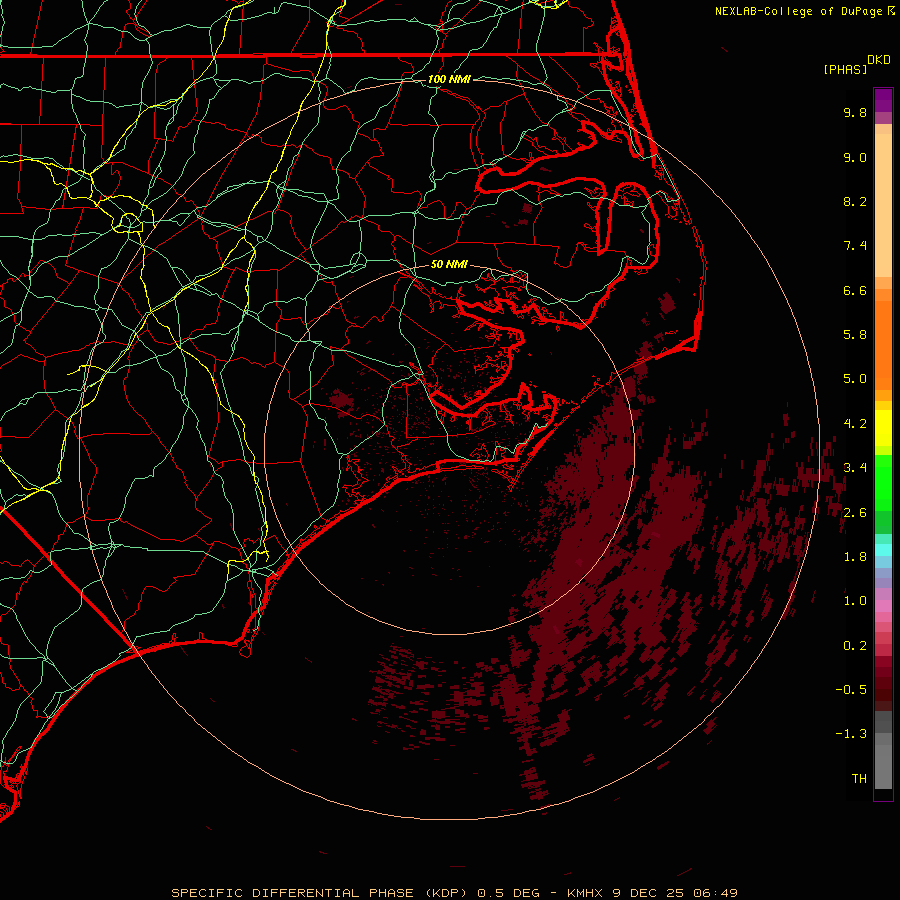Viewport: 900px width, 900px height.
Task: Click the -0.5 value on the scale
Action: click(x=851, y=690)
